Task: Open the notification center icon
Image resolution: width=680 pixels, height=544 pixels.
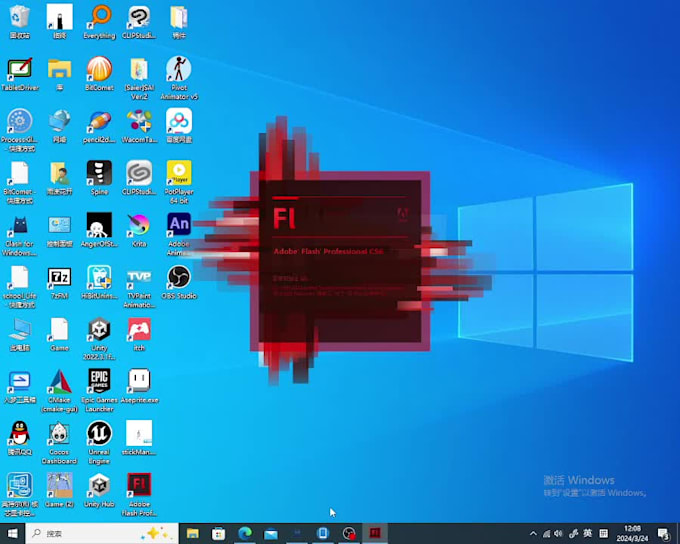Action: pyautogui.click(x=663, y=533)
